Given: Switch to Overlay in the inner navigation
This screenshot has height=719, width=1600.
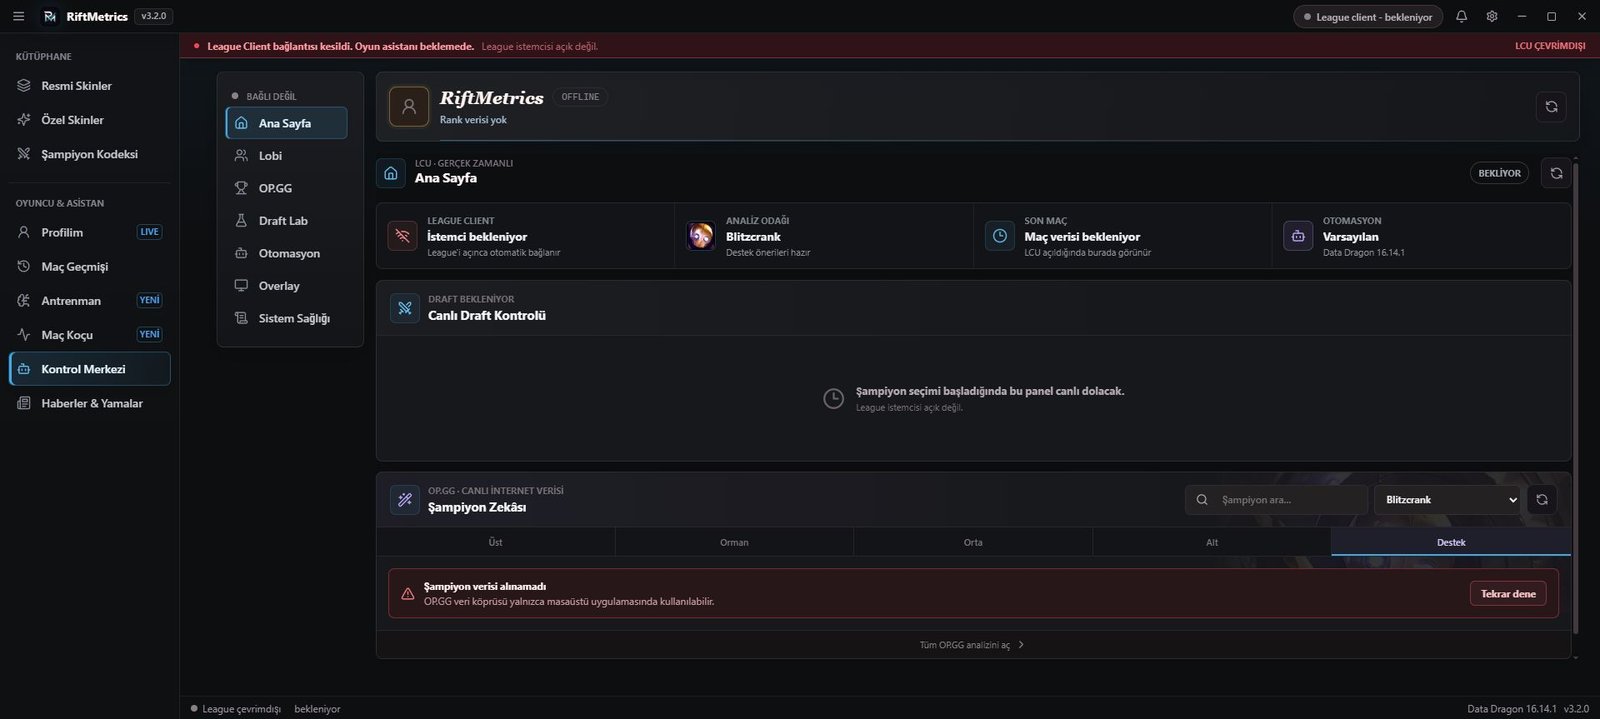Looking at the screenshot, I should pyautogui.click(x=287, y=286).
